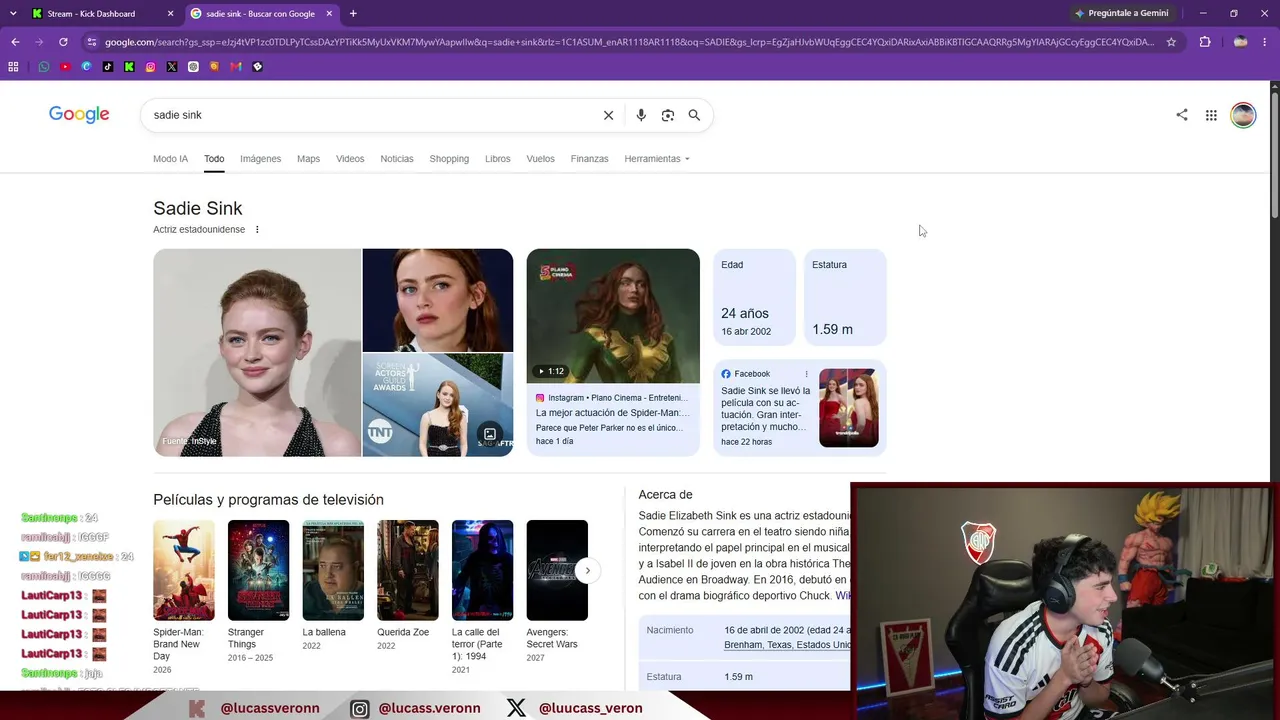Screen dimensions: 1280x720
Task: Open options on the Facebook result card
Action: [x=806, y=374]
